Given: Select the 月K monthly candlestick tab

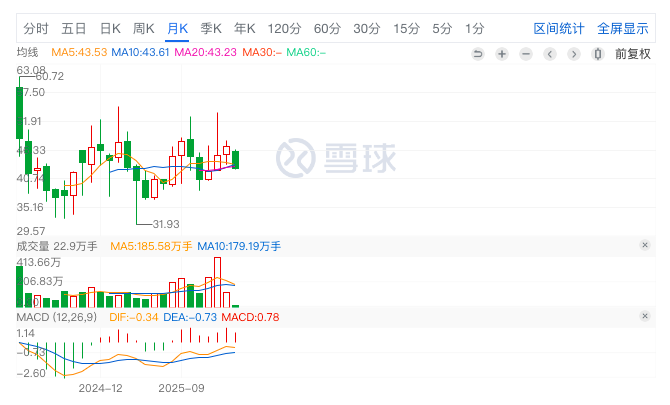Looking at the screenshot, I should [177, 29].
